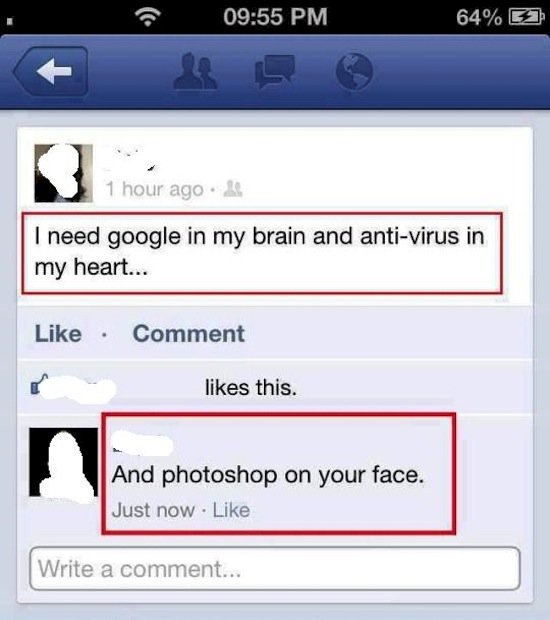Like the photoshop comment
This screenshot has width=550, height=620.
point(231,510)
